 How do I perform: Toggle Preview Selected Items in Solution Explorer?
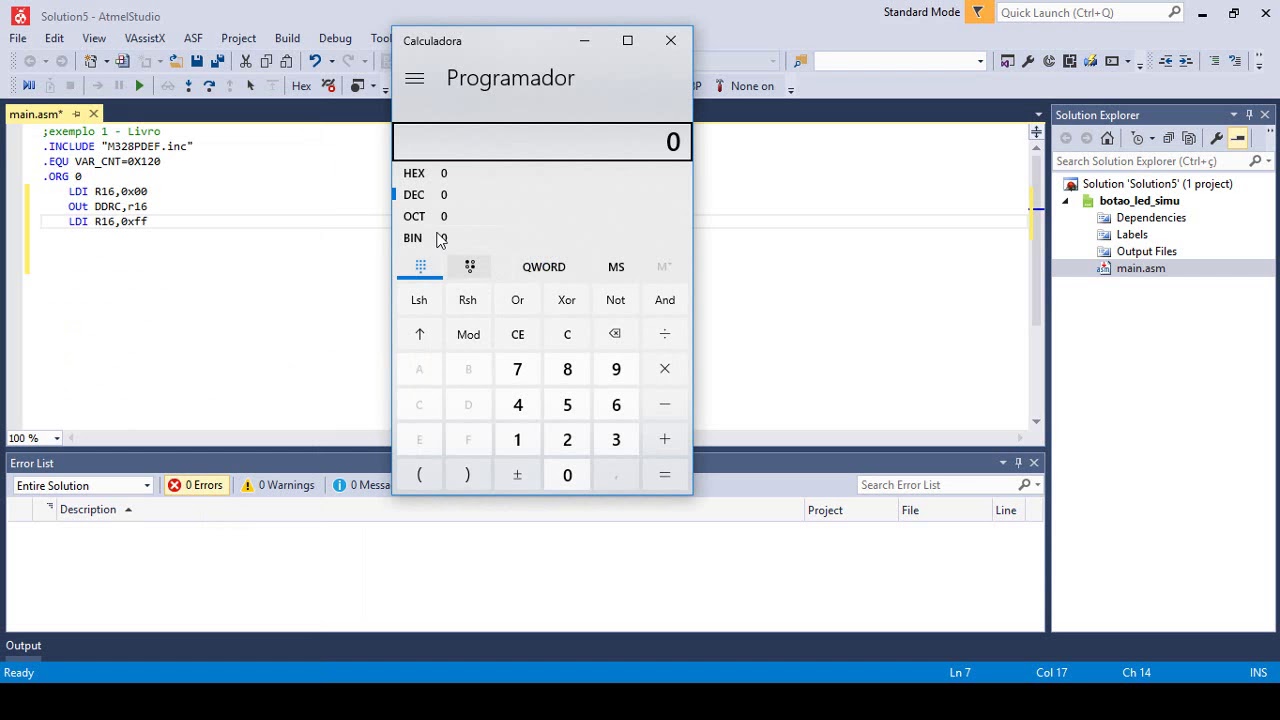click(x=1238, y=138)
